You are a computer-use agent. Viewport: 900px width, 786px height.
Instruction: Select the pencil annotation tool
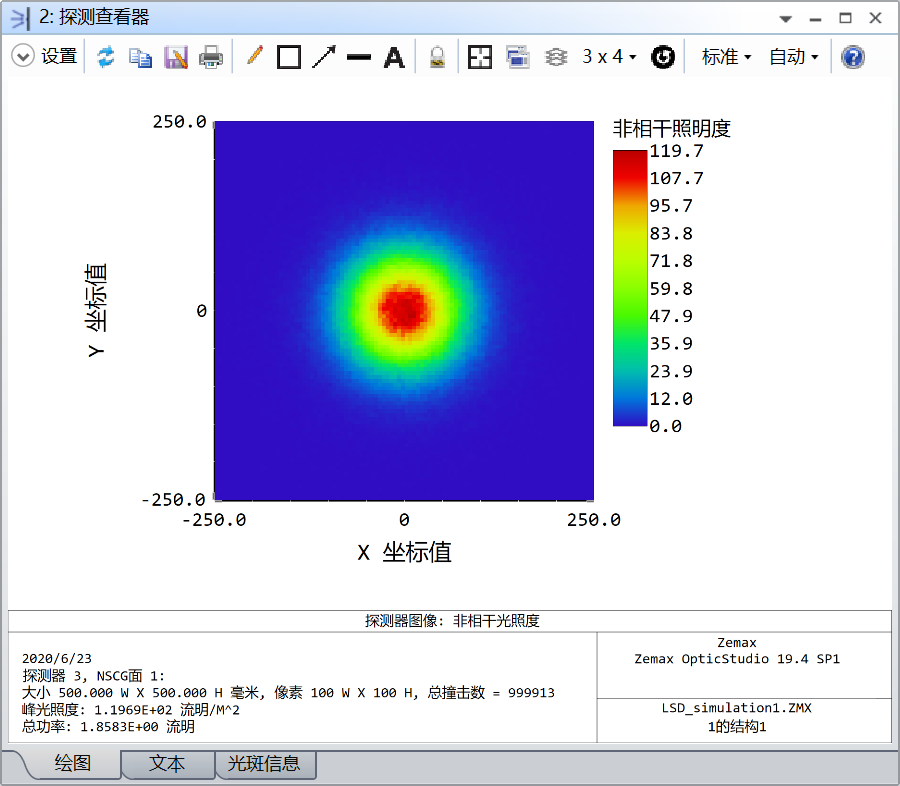tap(254, 57)
